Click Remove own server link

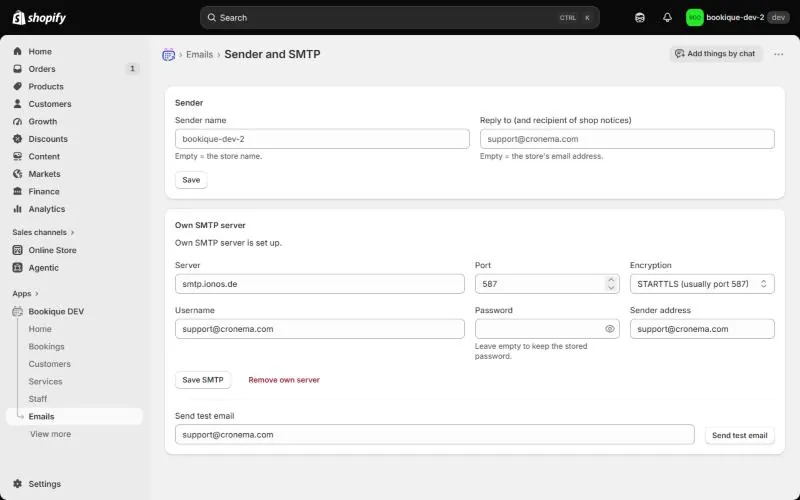click(284, 380)
